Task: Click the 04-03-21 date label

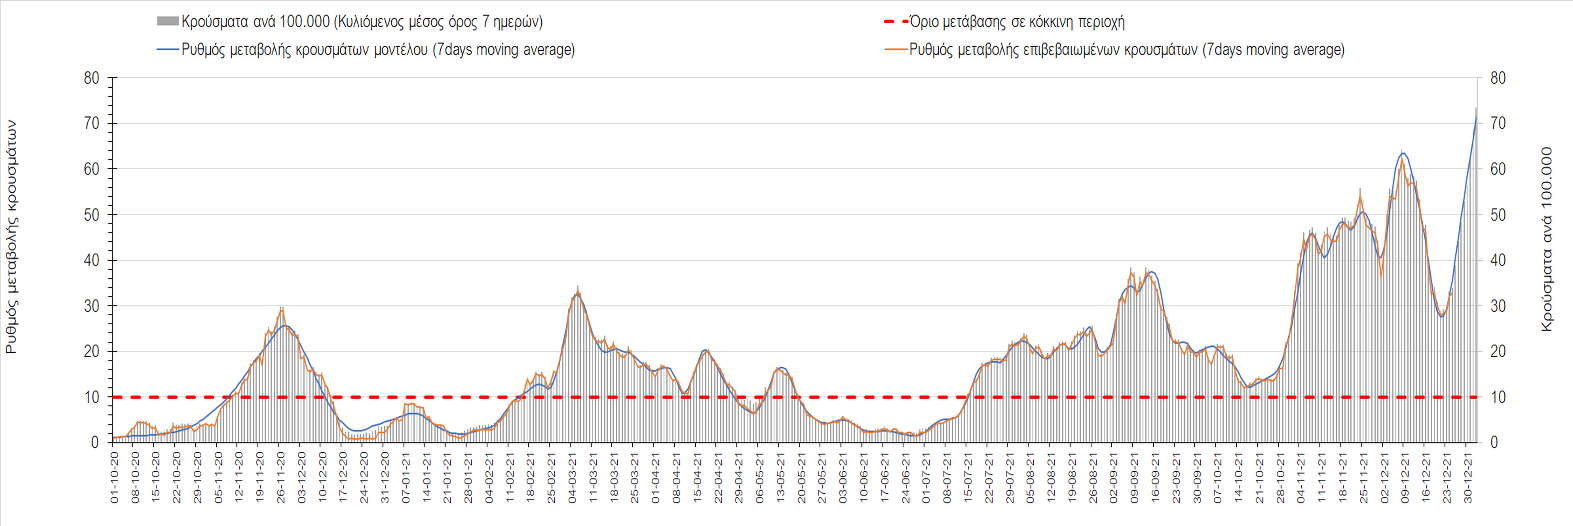Action: [x=573, y=477]
